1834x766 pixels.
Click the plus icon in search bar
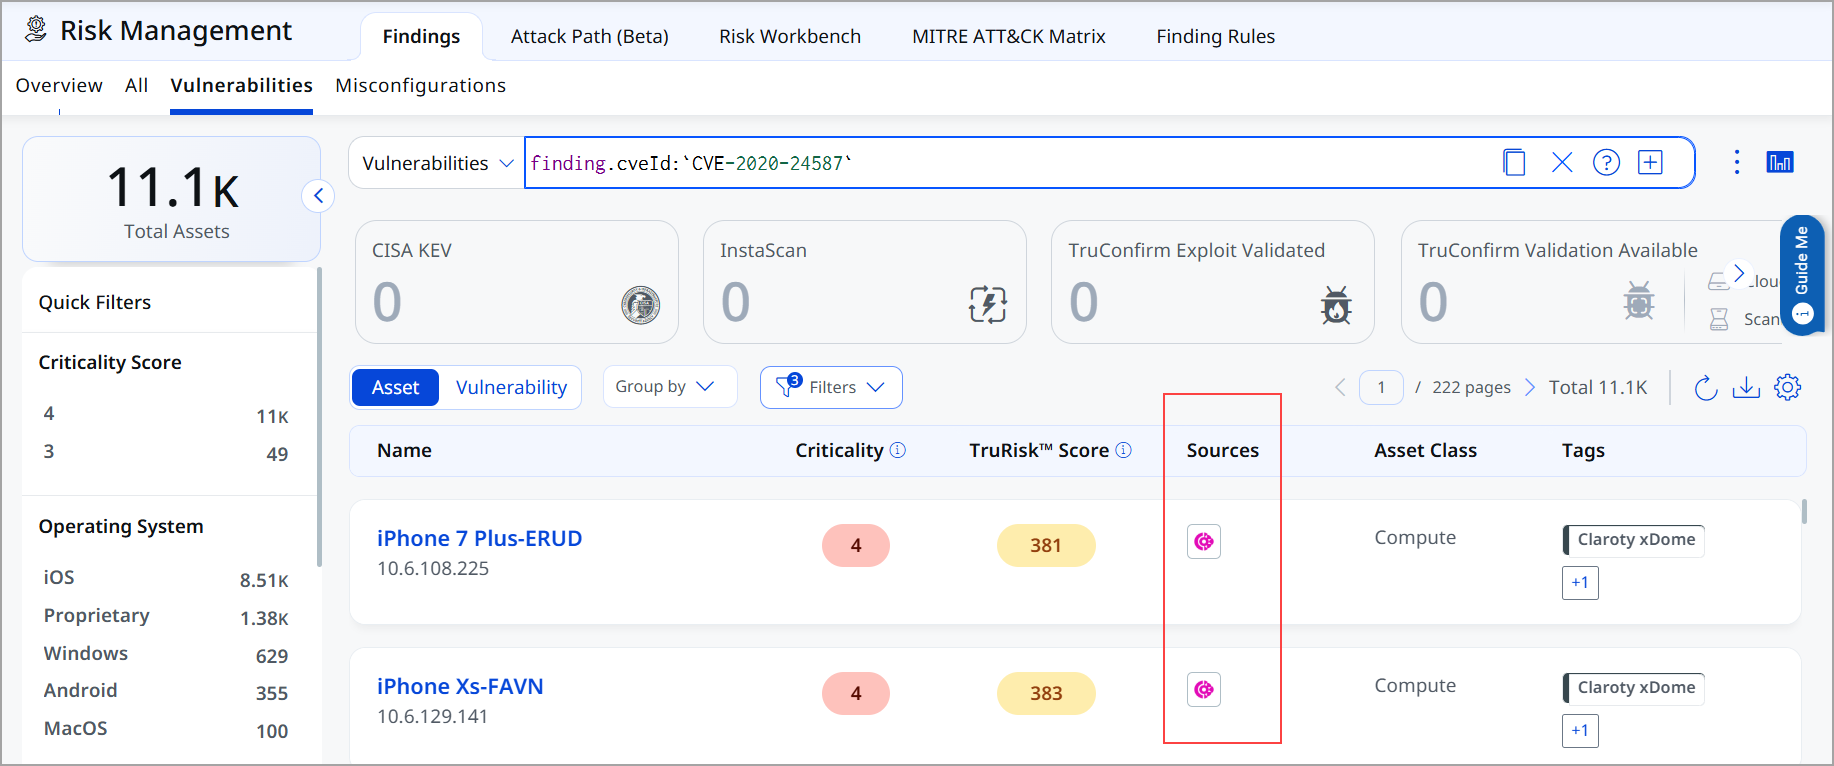tap(1650, 162)
